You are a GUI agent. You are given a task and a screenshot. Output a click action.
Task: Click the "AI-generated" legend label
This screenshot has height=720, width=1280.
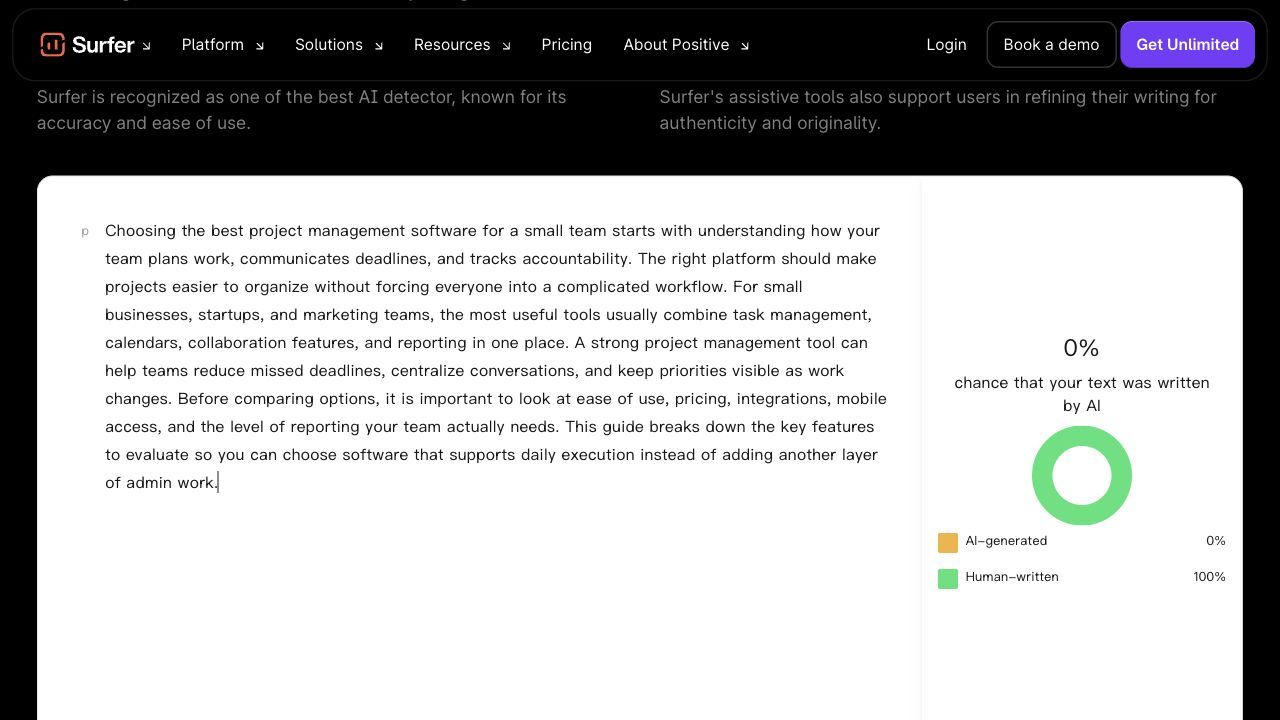1006,541
